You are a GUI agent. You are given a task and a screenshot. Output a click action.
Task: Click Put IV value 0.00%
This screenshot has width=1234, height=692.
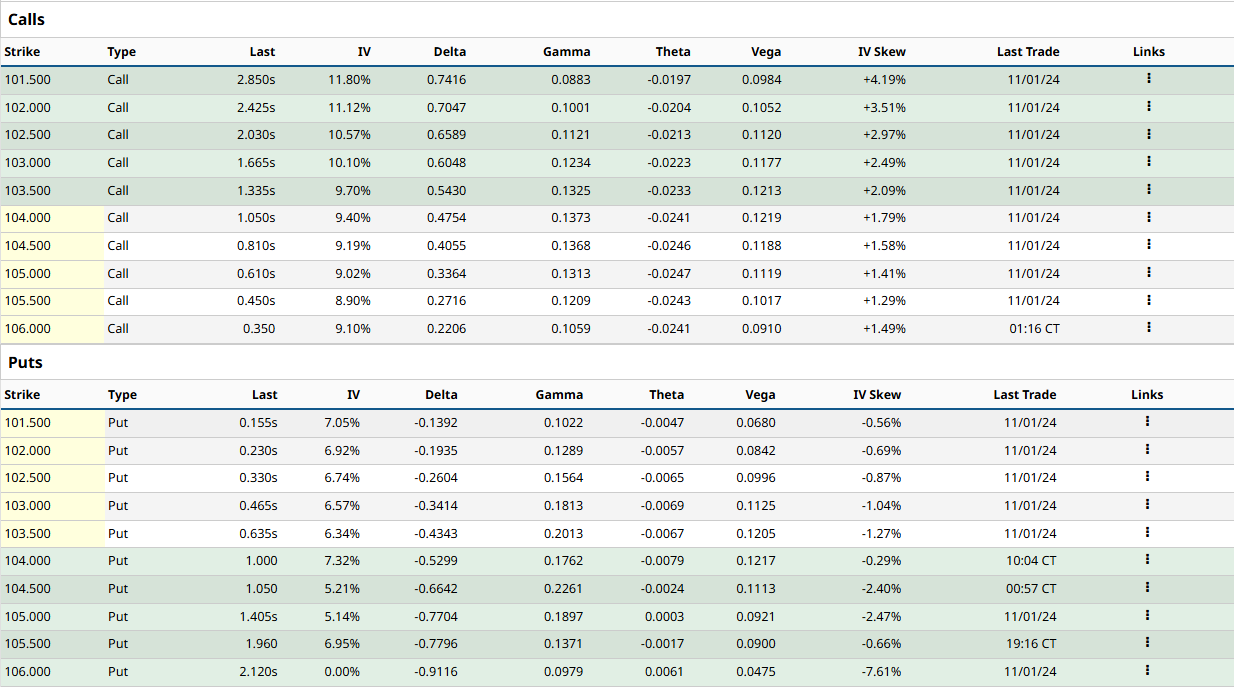click(x=342, y=672)
